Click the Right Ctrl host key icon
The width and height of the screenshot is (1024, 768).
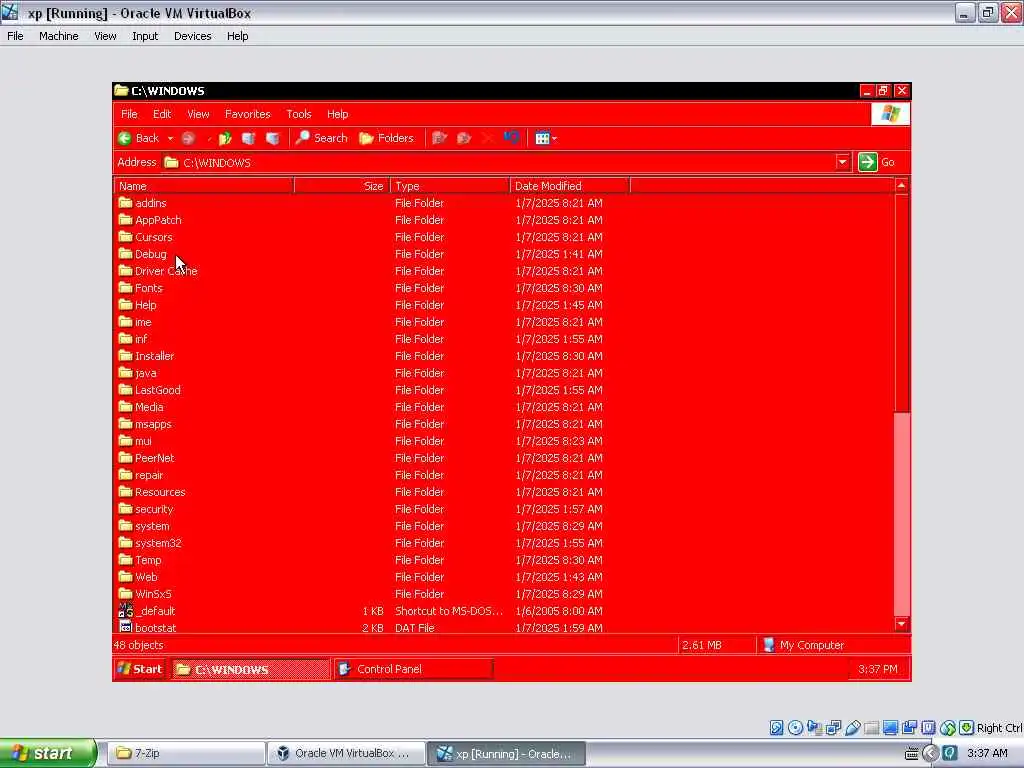point(967,728)
